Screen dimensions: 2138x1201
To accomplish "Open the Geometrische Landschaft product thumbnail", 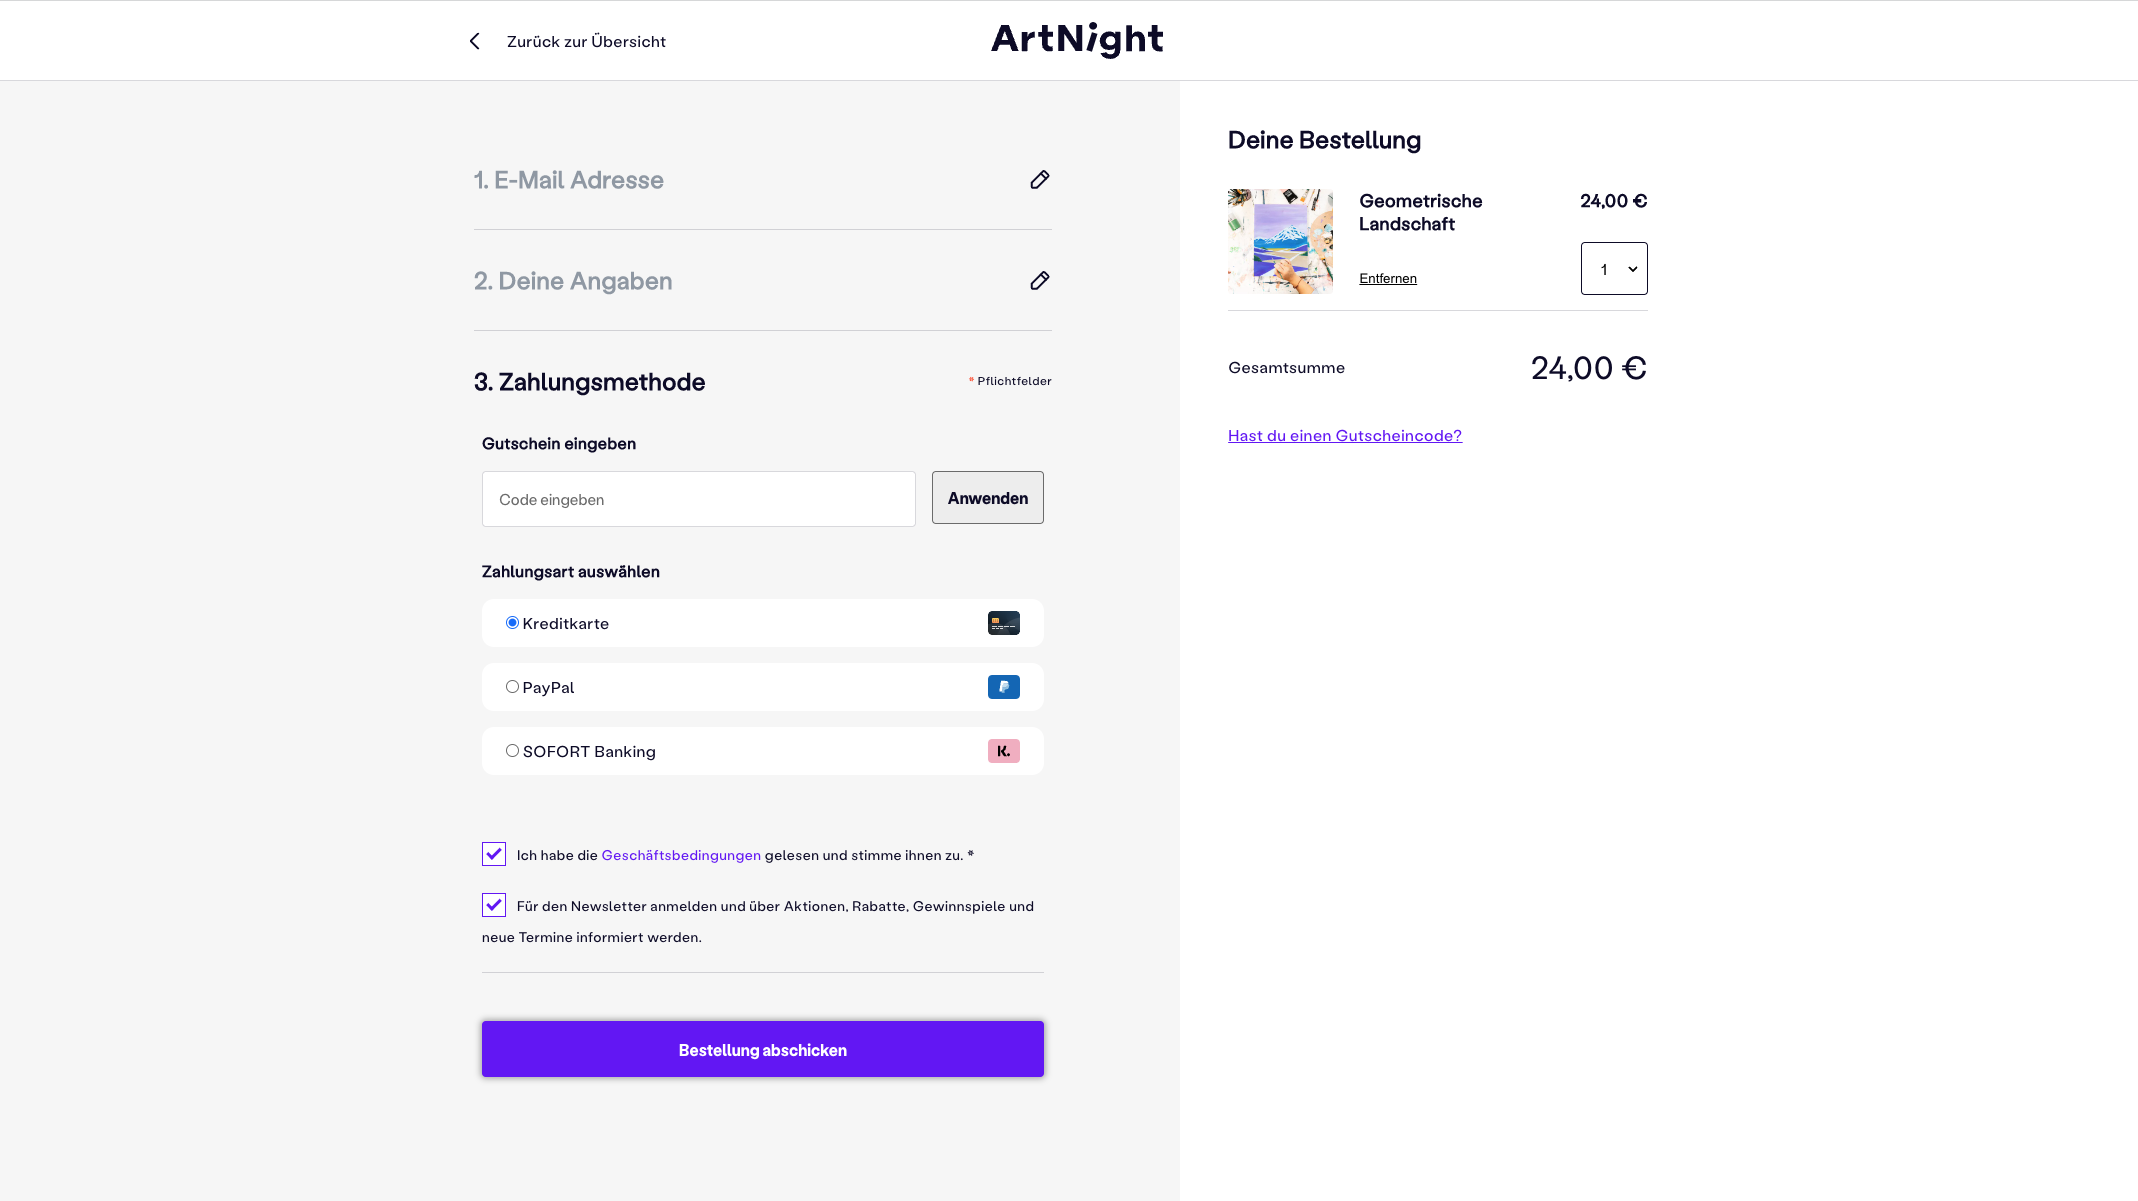I will [x=1280, y=241].
